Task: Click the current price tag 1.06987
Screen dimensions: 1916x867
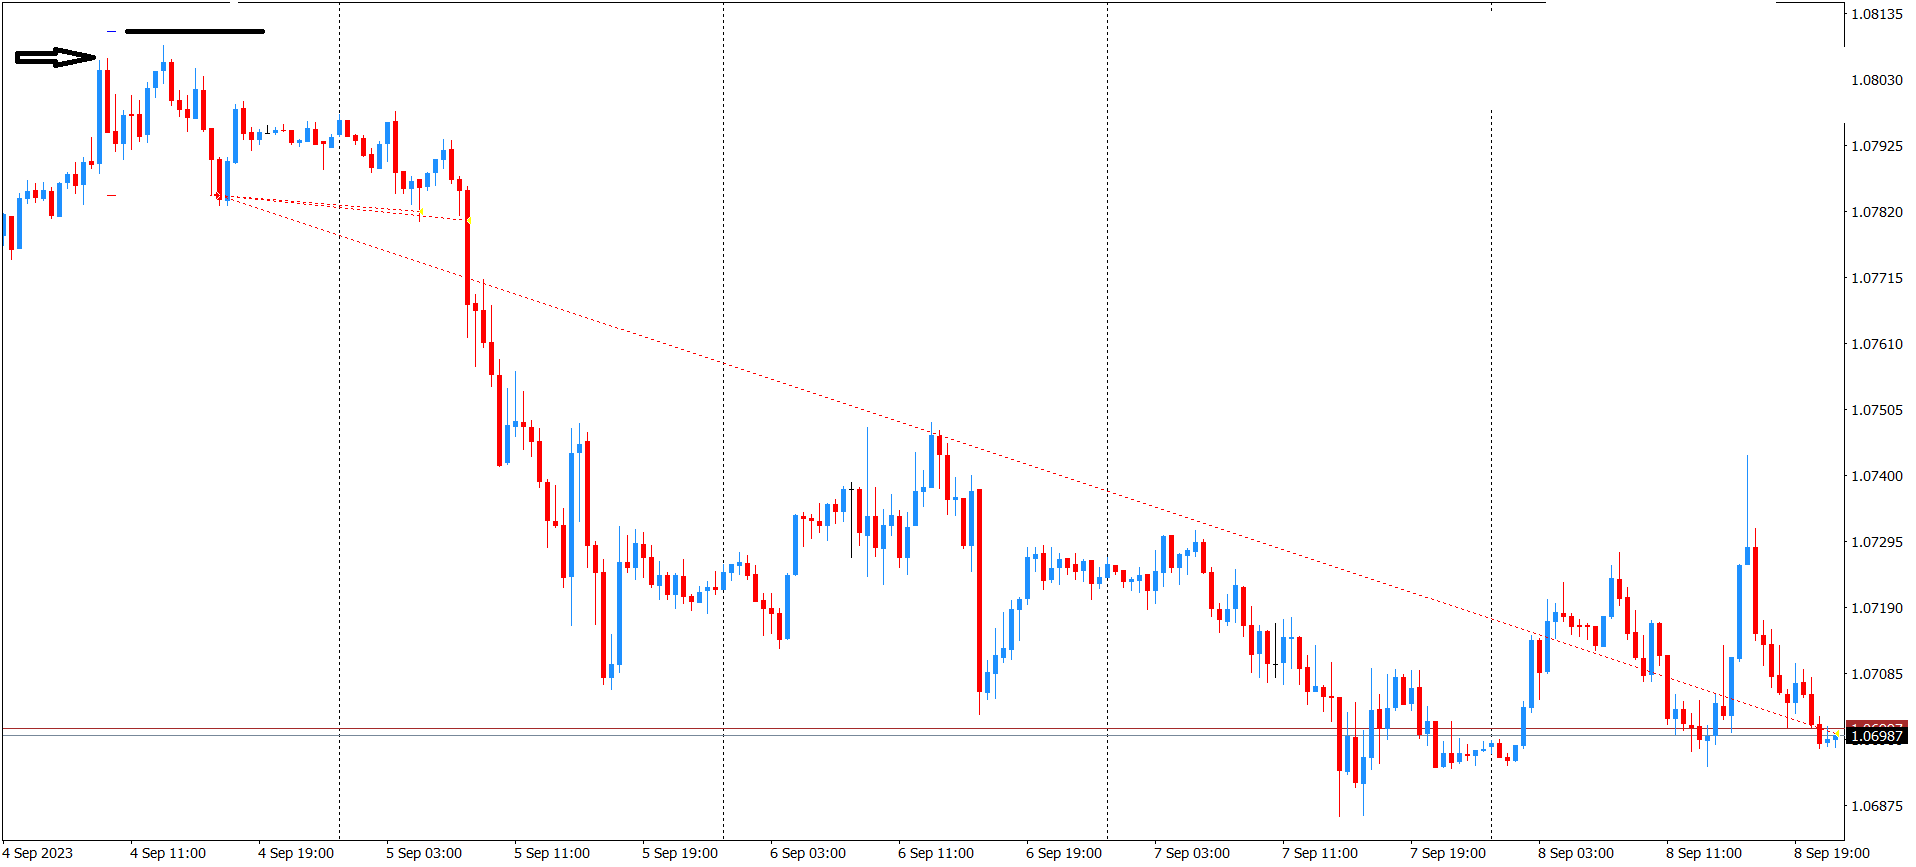Action: click(x=1877, y=737)
